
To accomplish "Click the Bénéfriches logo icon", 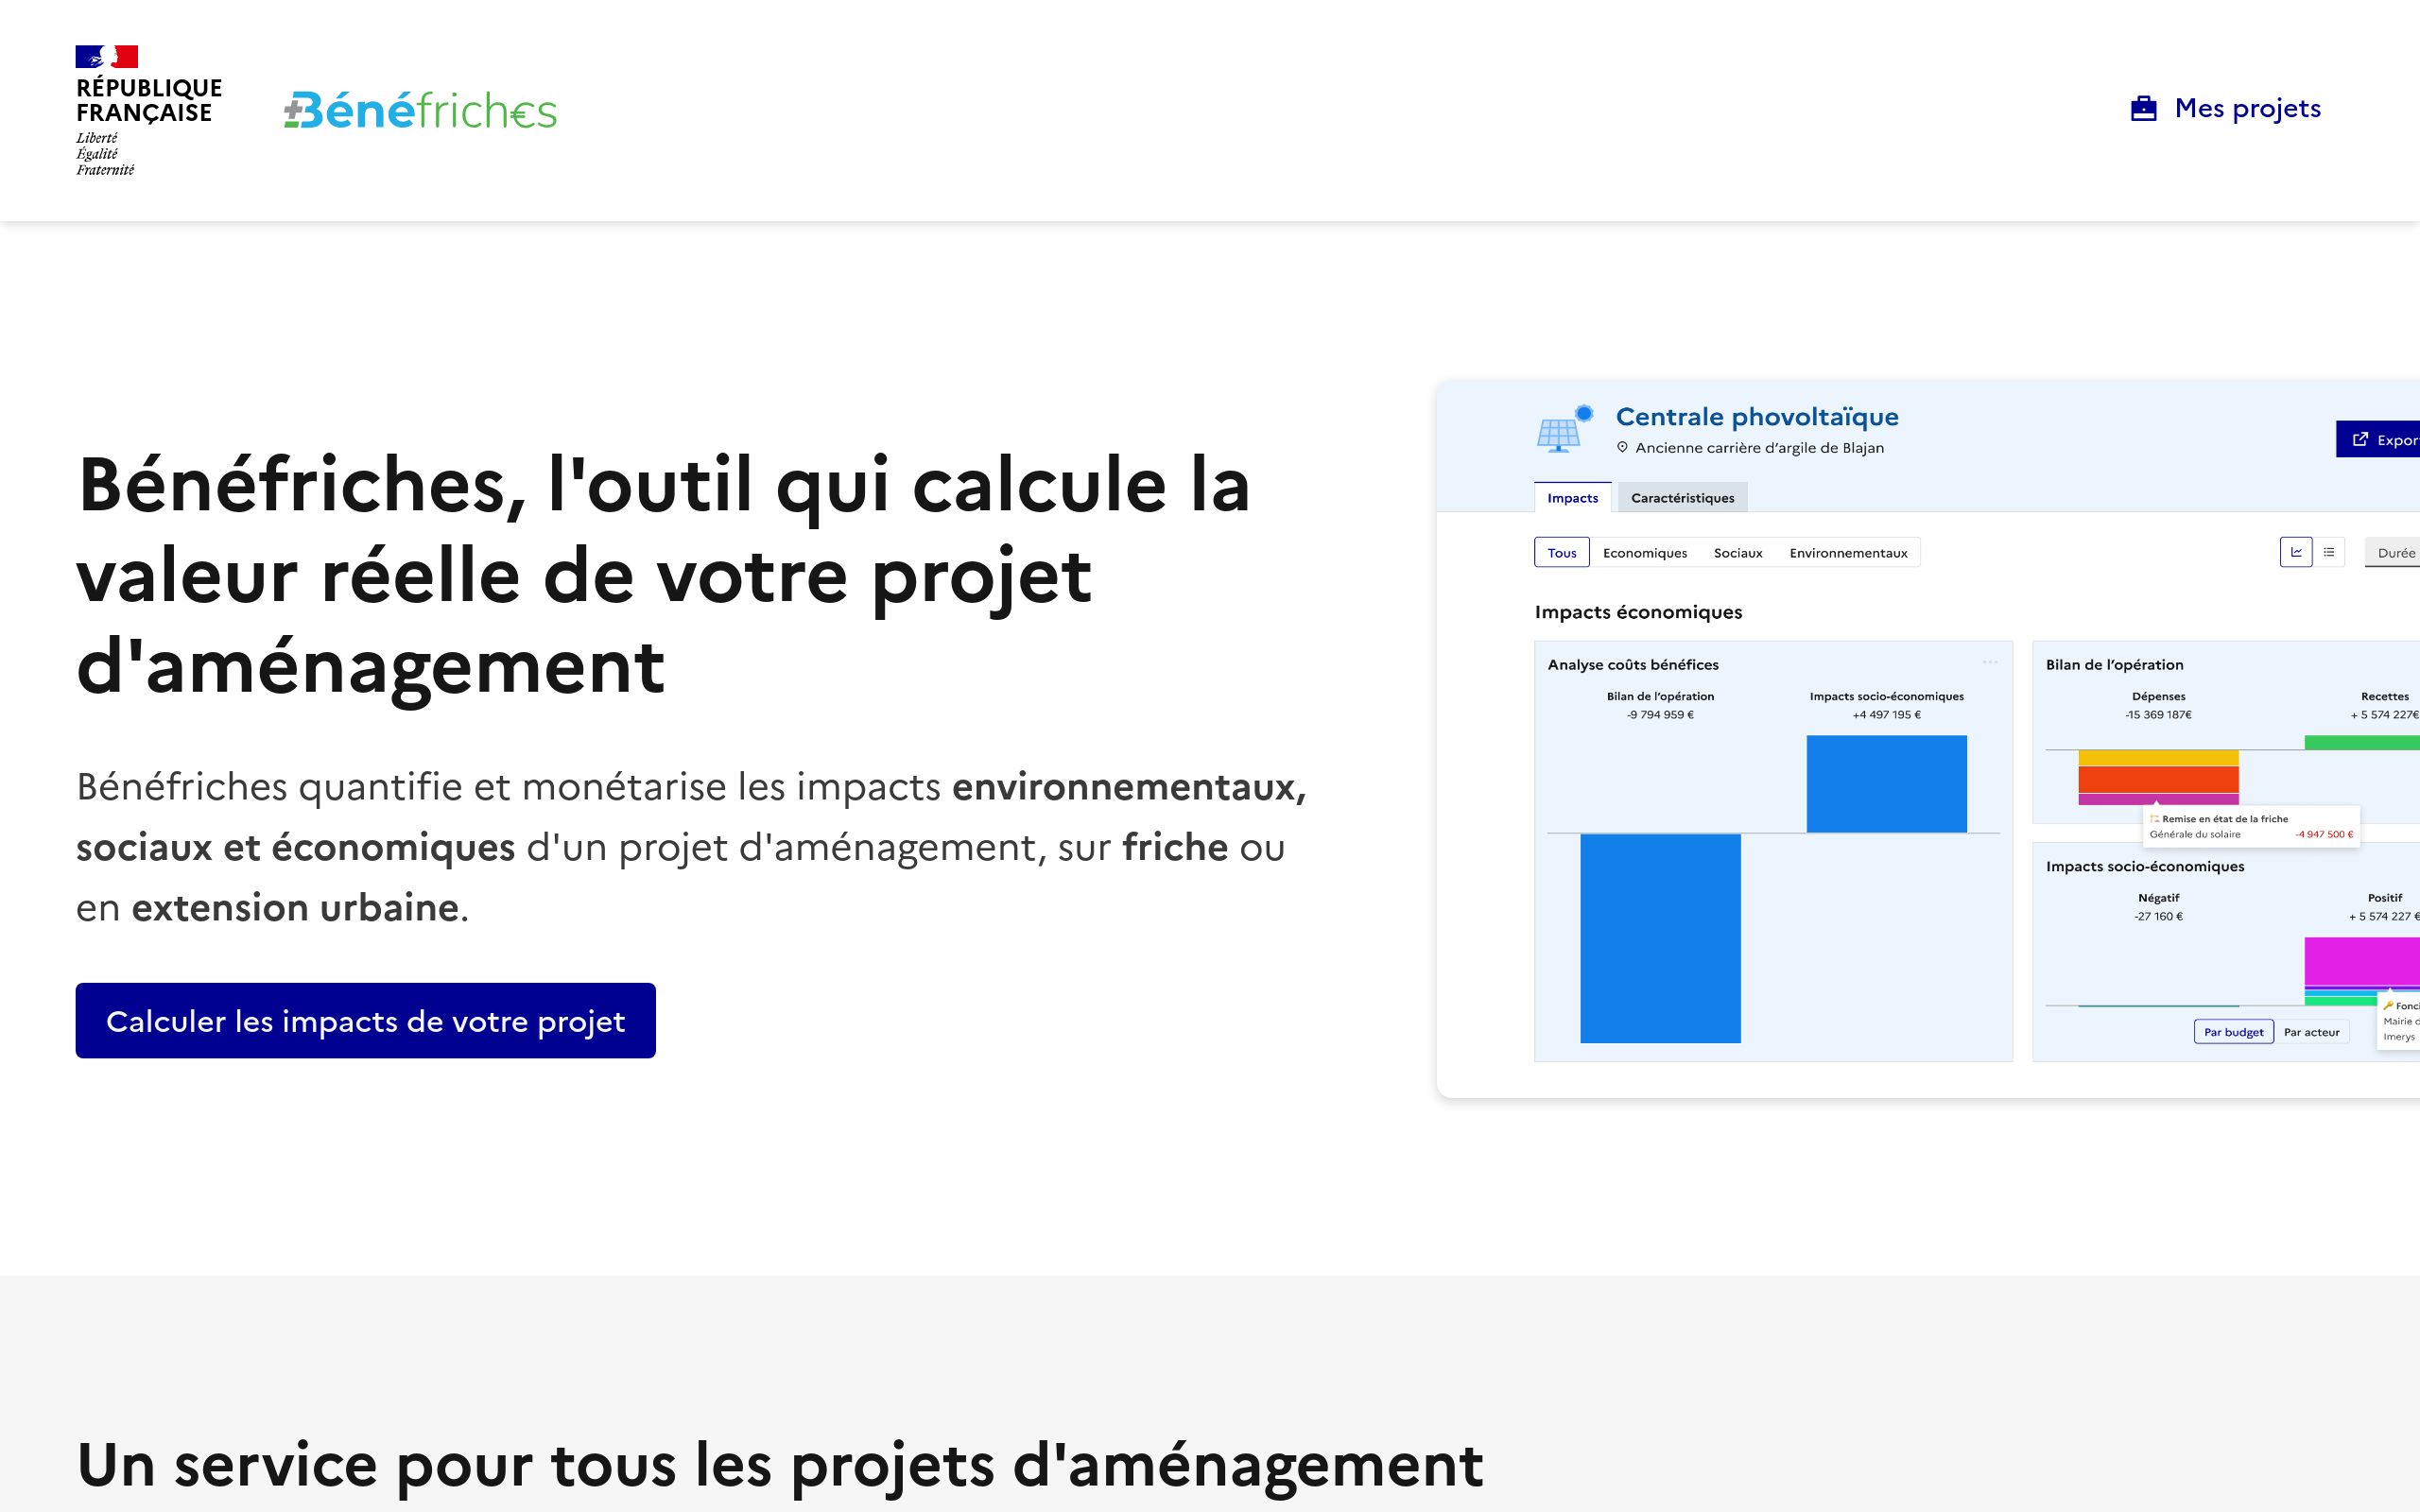I will coord(418,110).
